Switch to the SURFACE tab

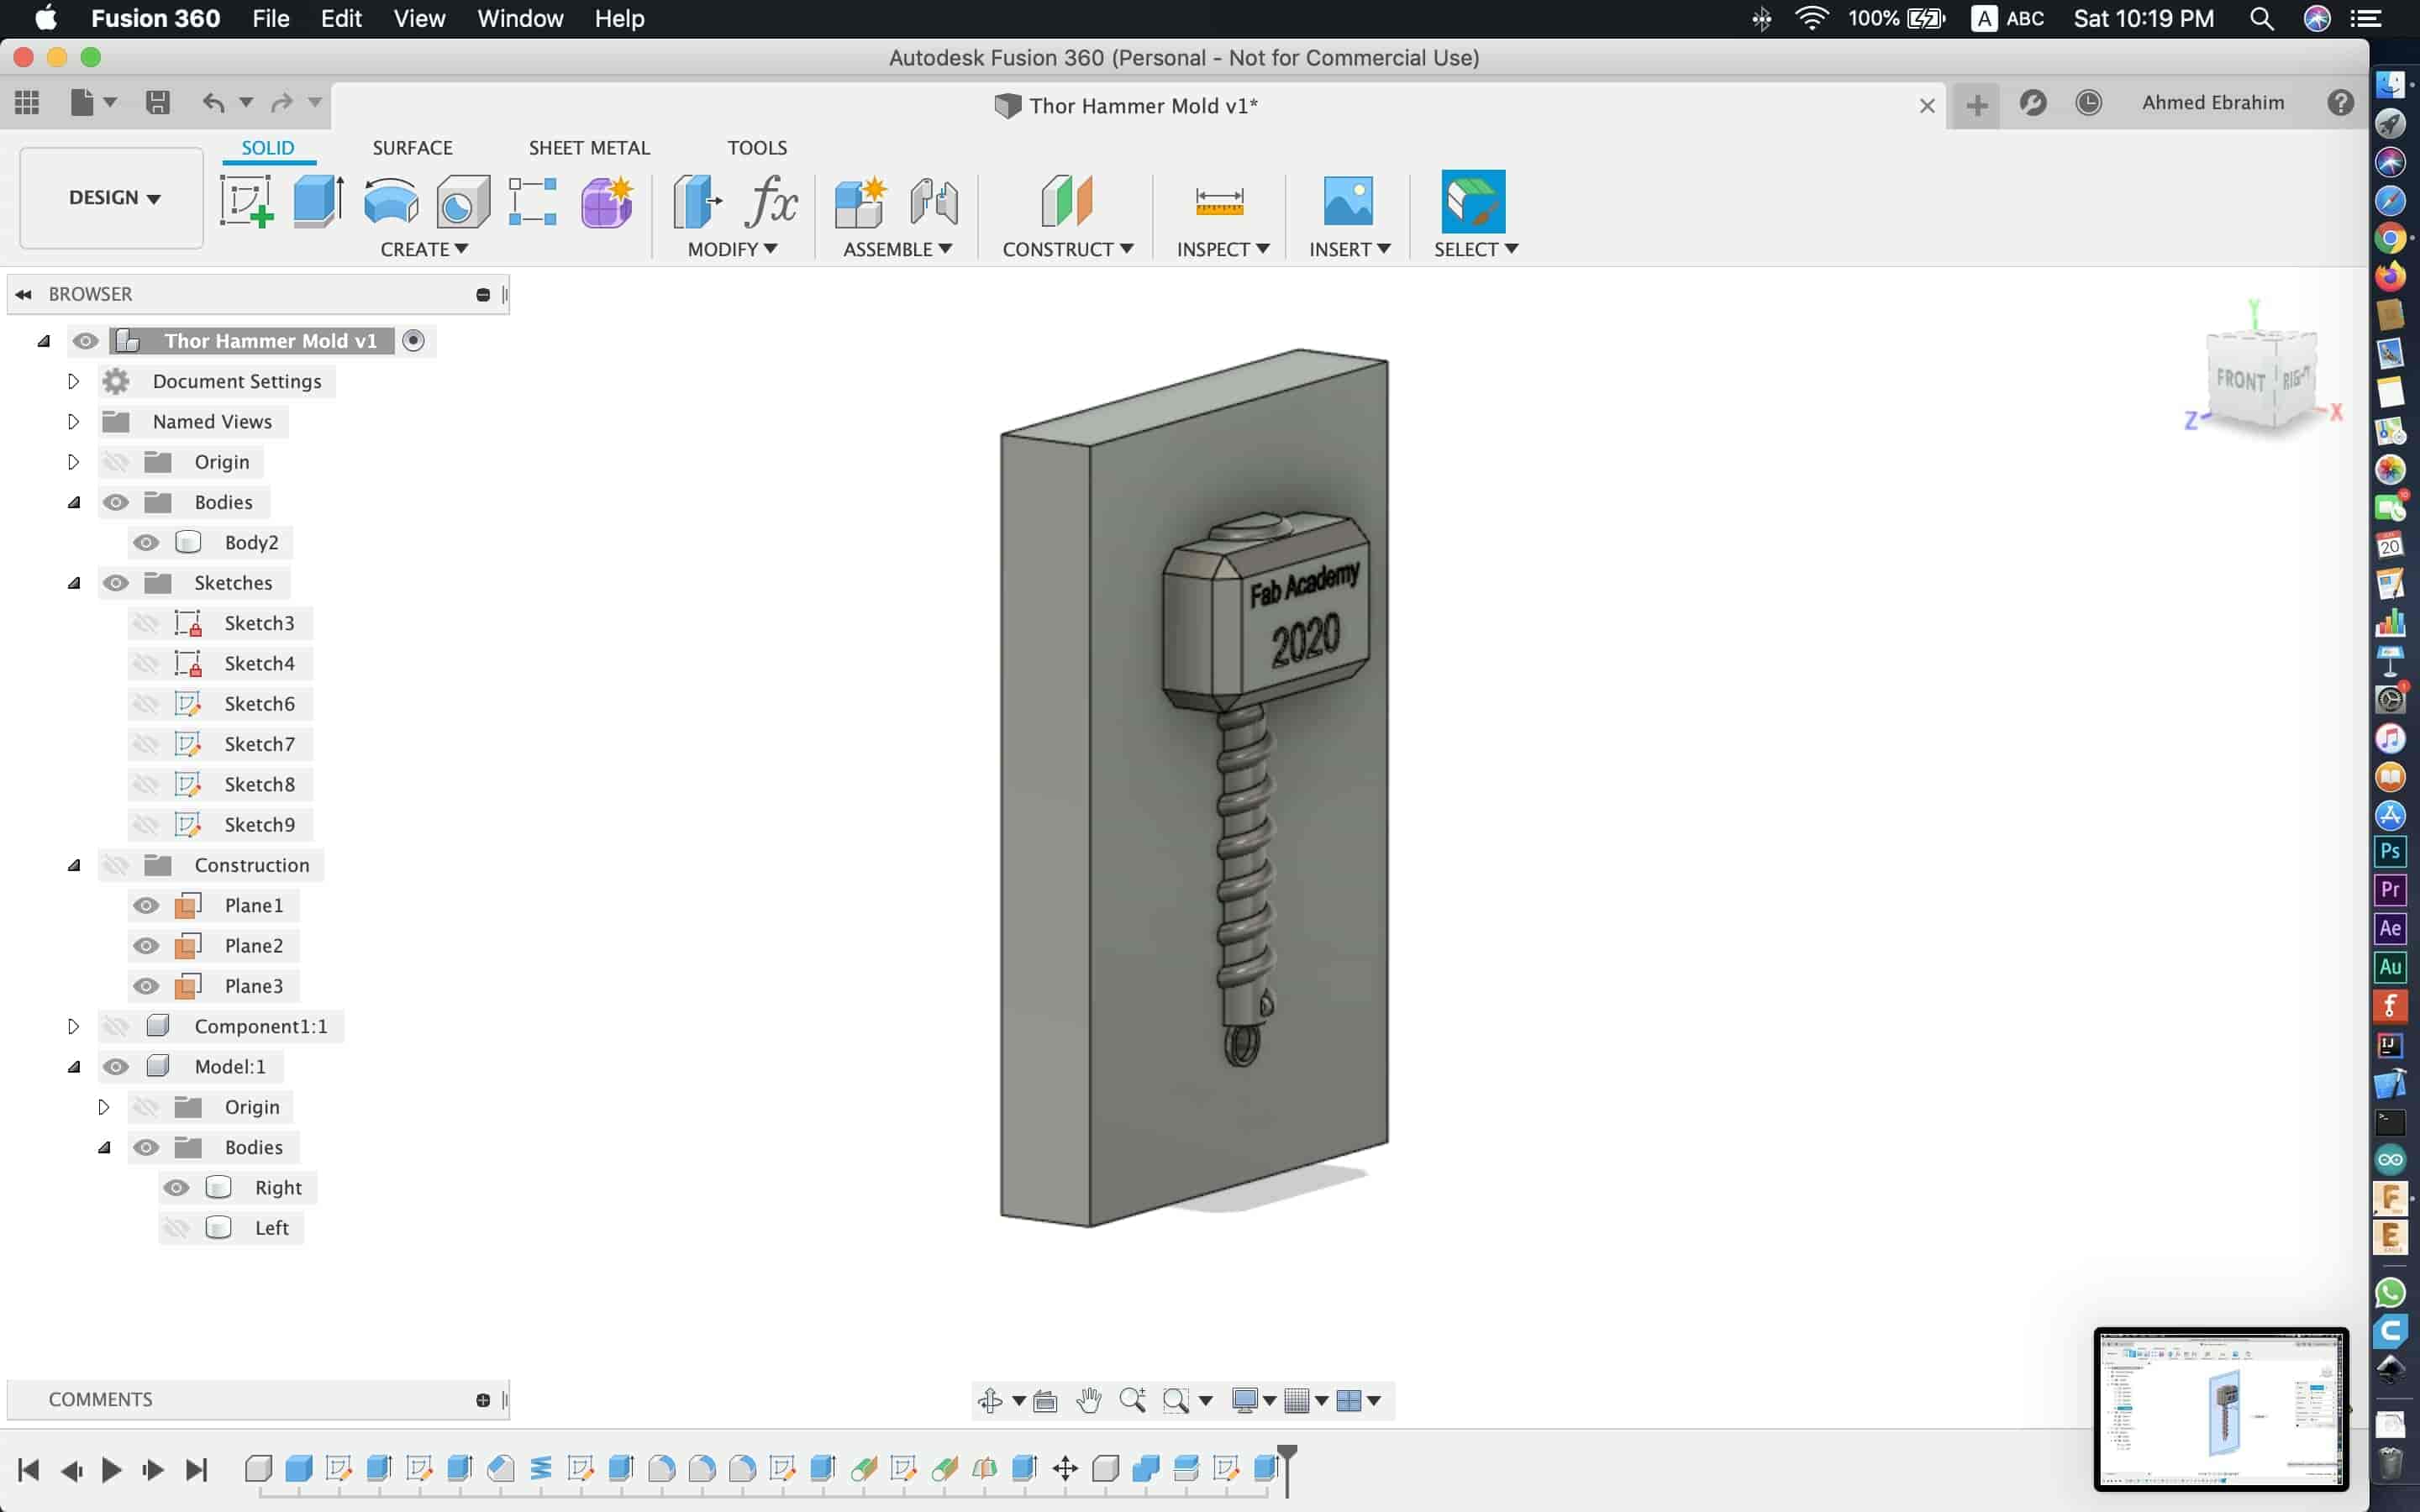click(411, 146)
